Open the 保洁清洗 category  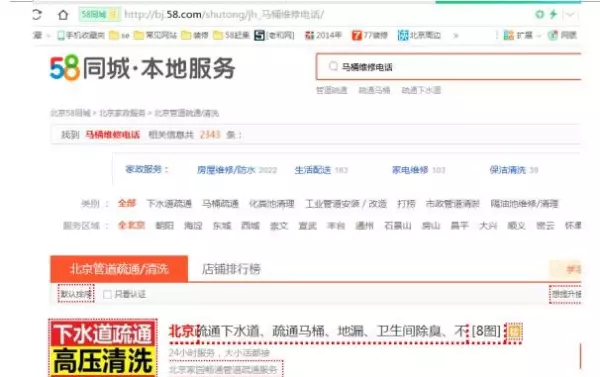508,170
